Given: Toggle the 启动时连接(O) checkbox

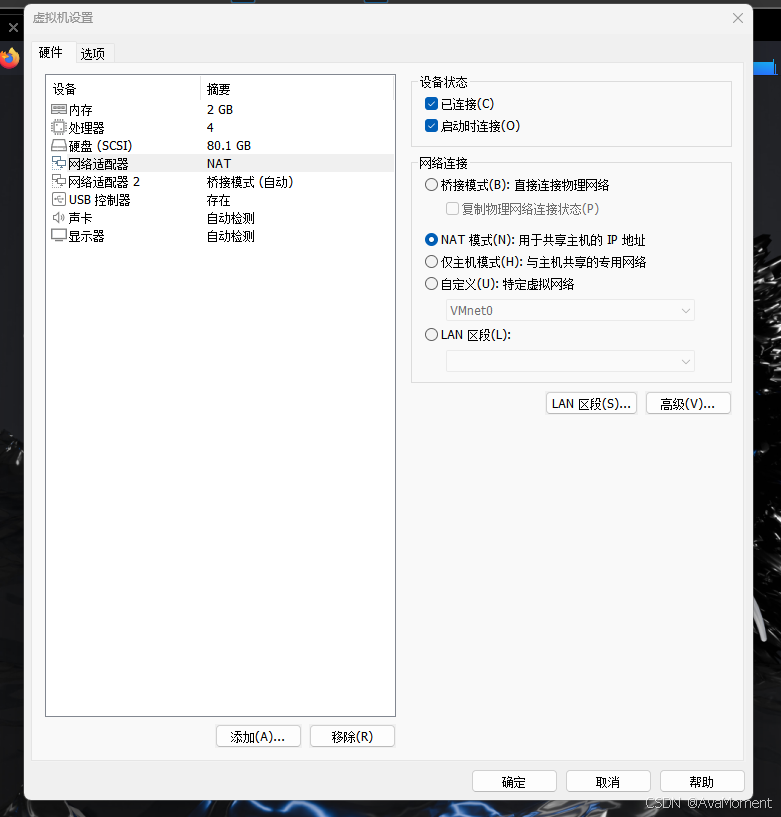Looking at the screenshot, I should point(431,126).
